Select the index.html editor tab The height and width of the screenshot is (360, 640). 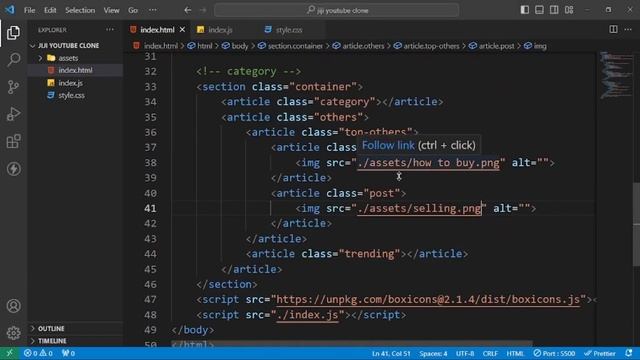pyautogui.click(x=157, y=30)
